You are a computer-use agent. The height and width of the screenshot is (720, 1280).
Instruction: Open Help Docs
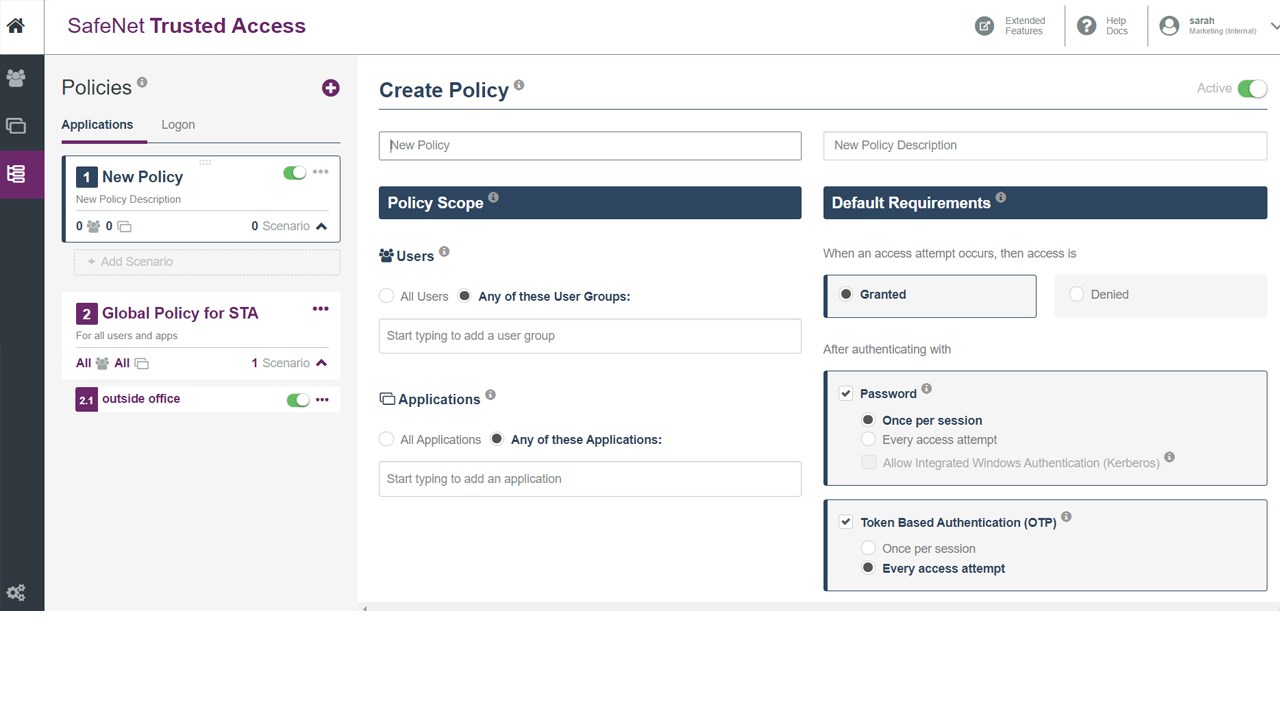tap(1103, 26)
